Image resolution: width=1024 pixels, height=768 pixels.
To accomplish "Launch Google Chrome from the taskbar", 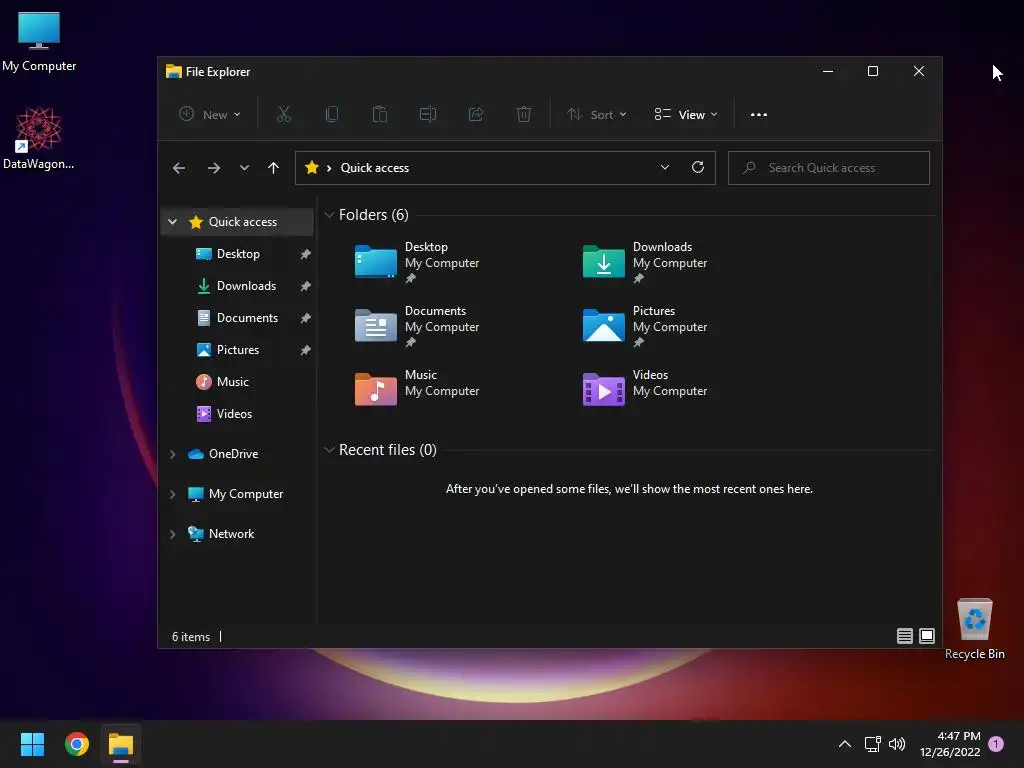I will [76, 744].
